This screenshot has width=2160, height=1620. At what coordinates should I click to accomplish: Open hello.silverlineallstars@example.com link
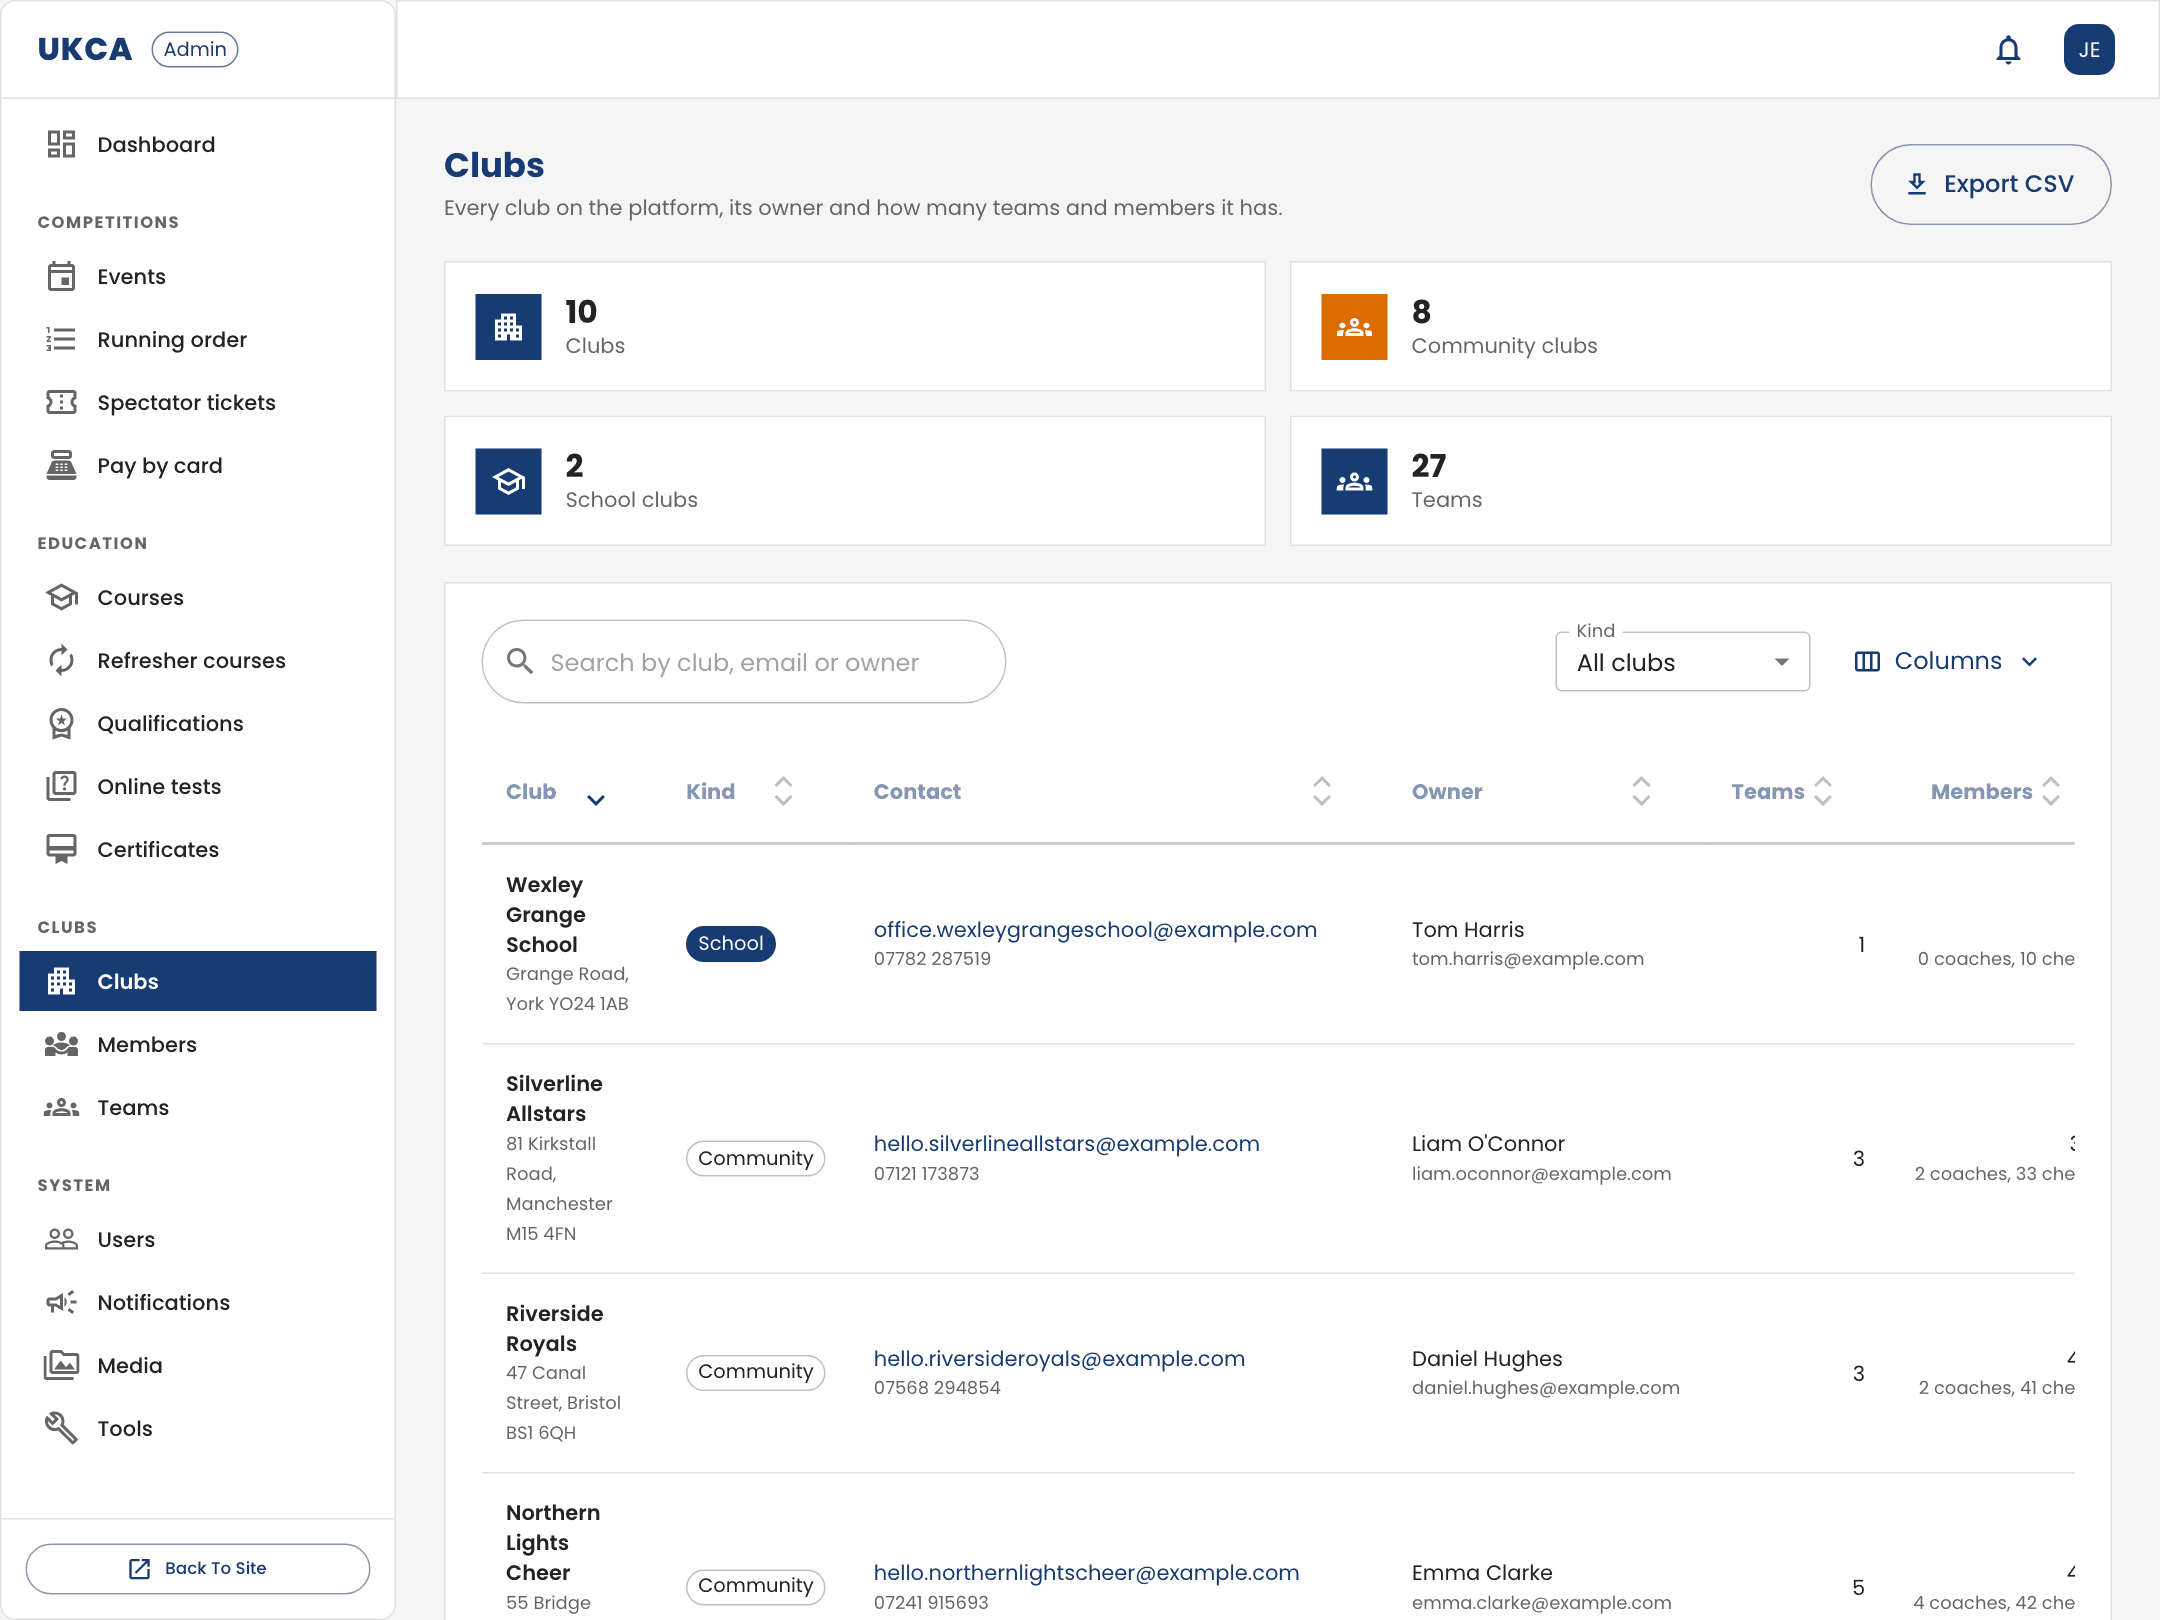click(1066, 1143)
